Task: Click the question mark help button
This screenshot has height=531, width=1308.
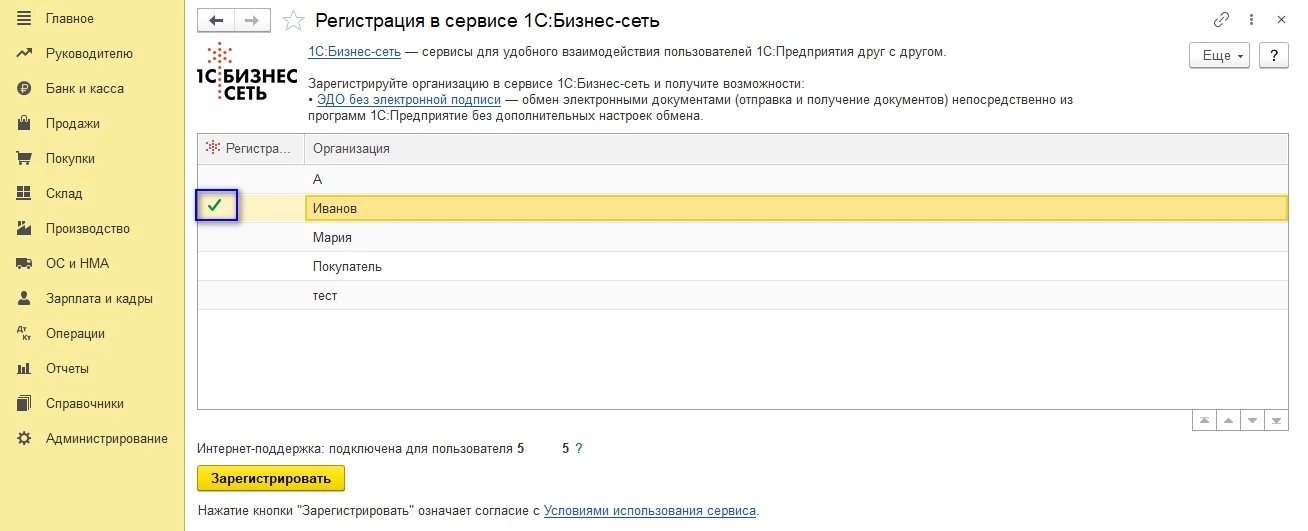Action: pyautogui.click(x=1273, y=56)
